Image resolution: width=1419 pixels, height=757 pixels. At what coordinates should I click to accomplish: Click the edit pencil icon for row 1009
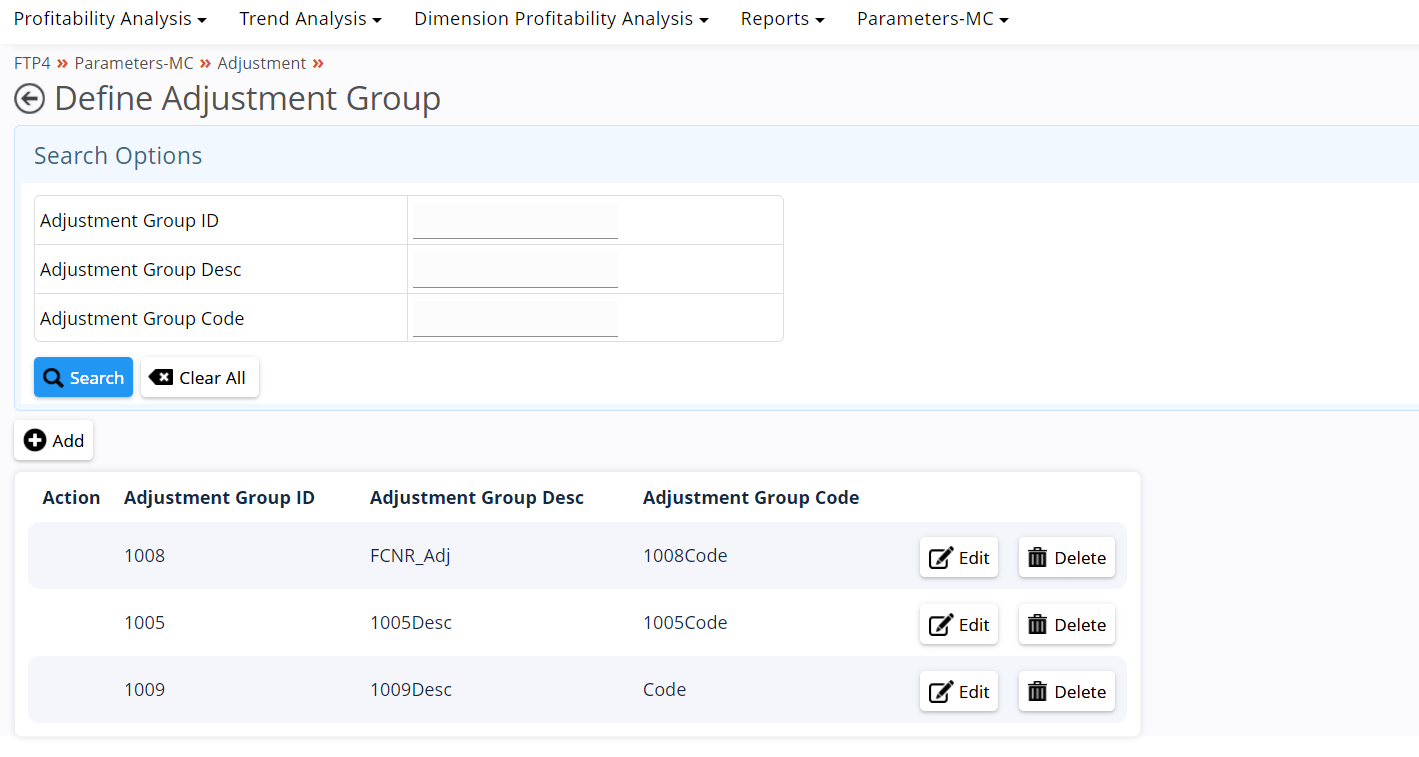pos(941,692)
